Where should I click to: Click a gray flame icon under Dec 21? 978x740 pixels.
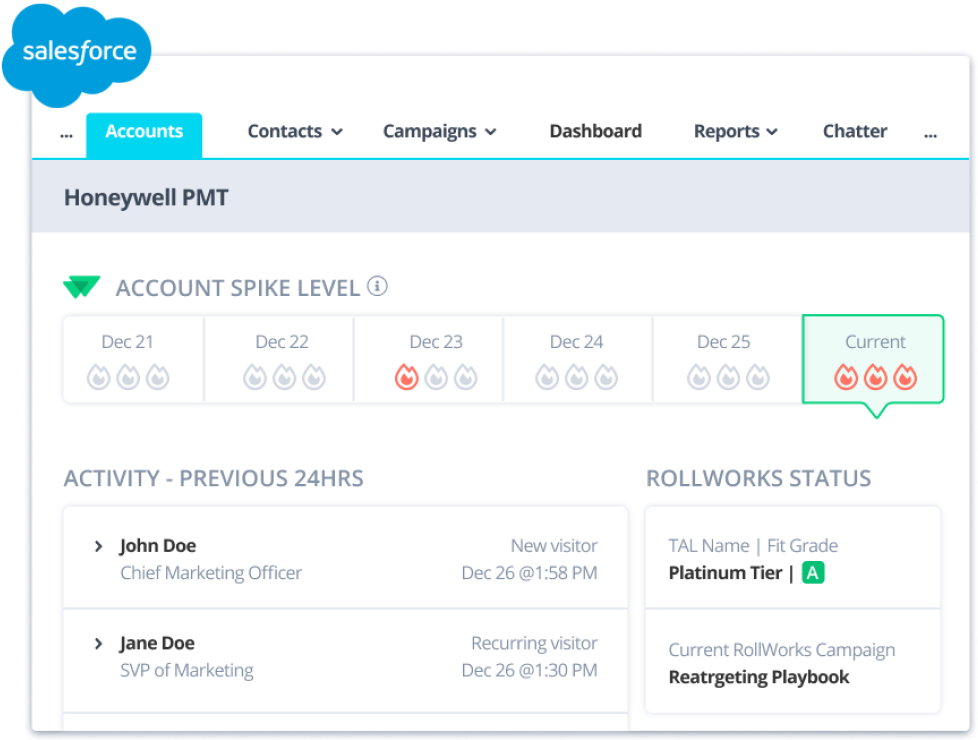[100, 377]
